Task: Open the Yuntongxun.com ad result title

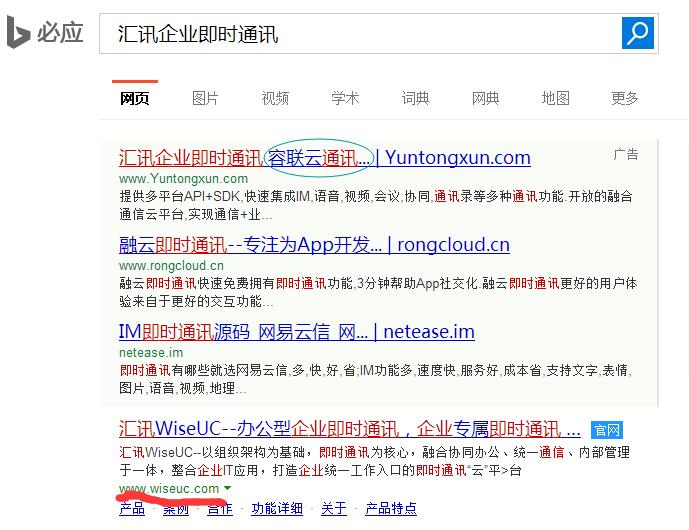Action: coord(325,158)
